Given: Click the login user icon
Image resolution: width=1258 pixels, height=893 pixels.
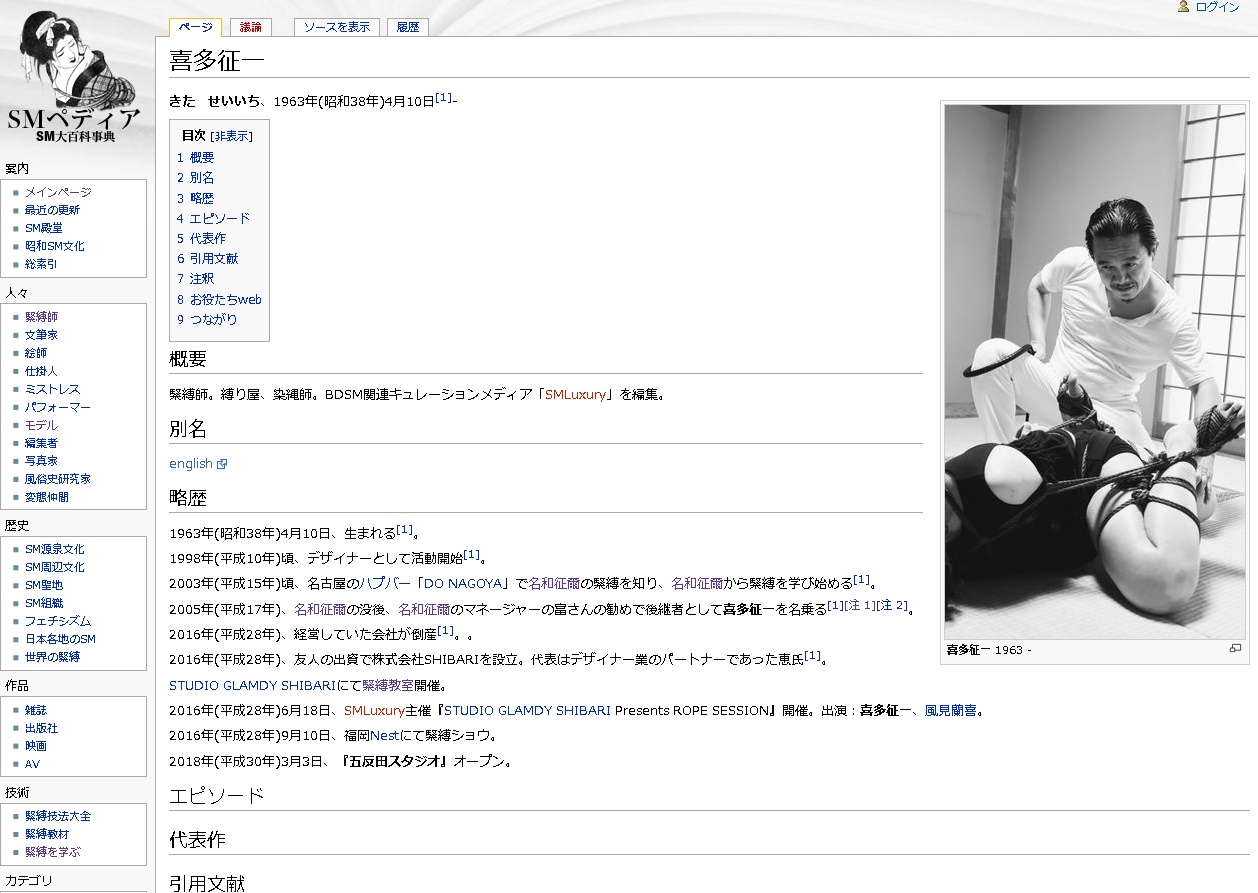Looking at the screenshot, I should pyautogui.click(x=1184, y=7).
